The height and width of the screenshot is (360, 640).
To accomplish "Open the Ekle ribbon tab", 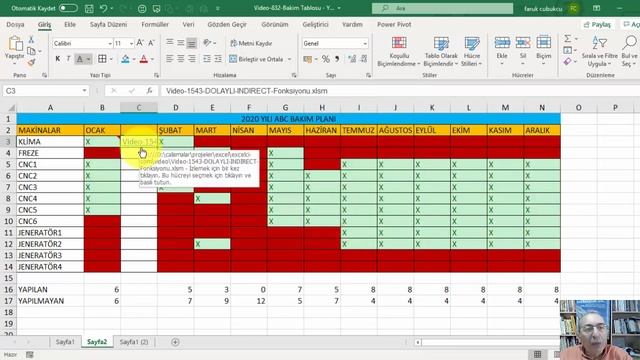I will coord(70,24).
